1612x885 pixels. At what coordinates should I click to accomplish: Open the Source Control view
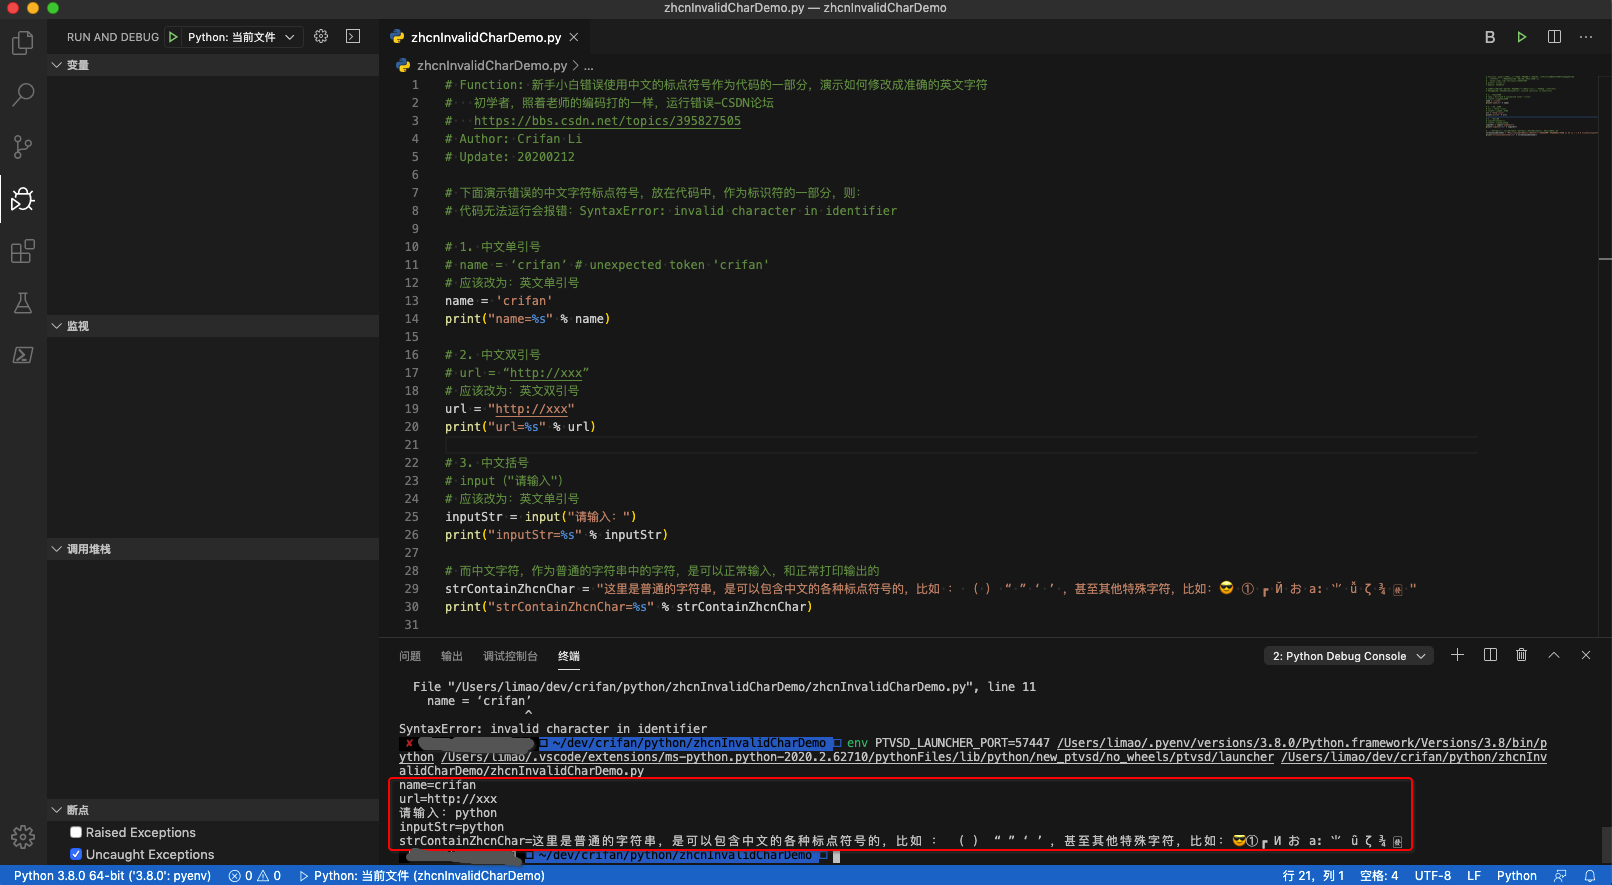[x=22, y=147]
